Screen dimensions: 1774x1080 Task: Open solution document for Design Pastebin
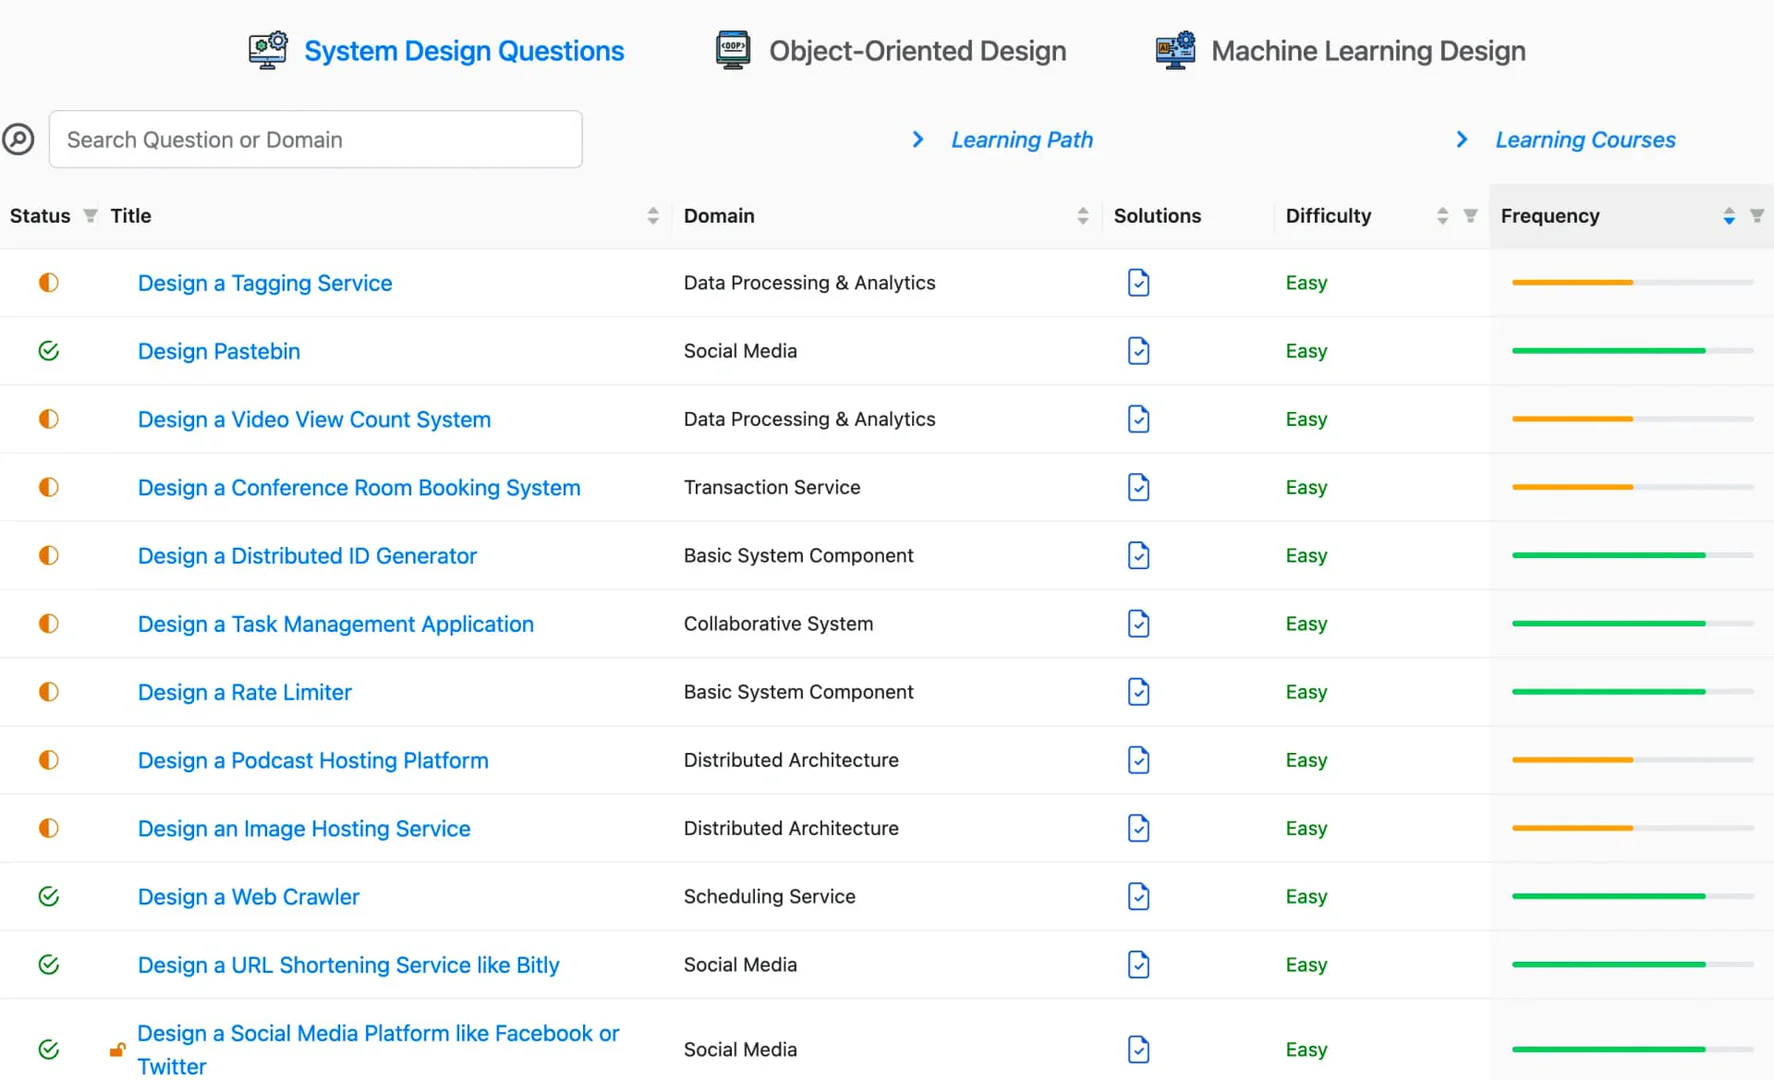(x=1138, y=351)
